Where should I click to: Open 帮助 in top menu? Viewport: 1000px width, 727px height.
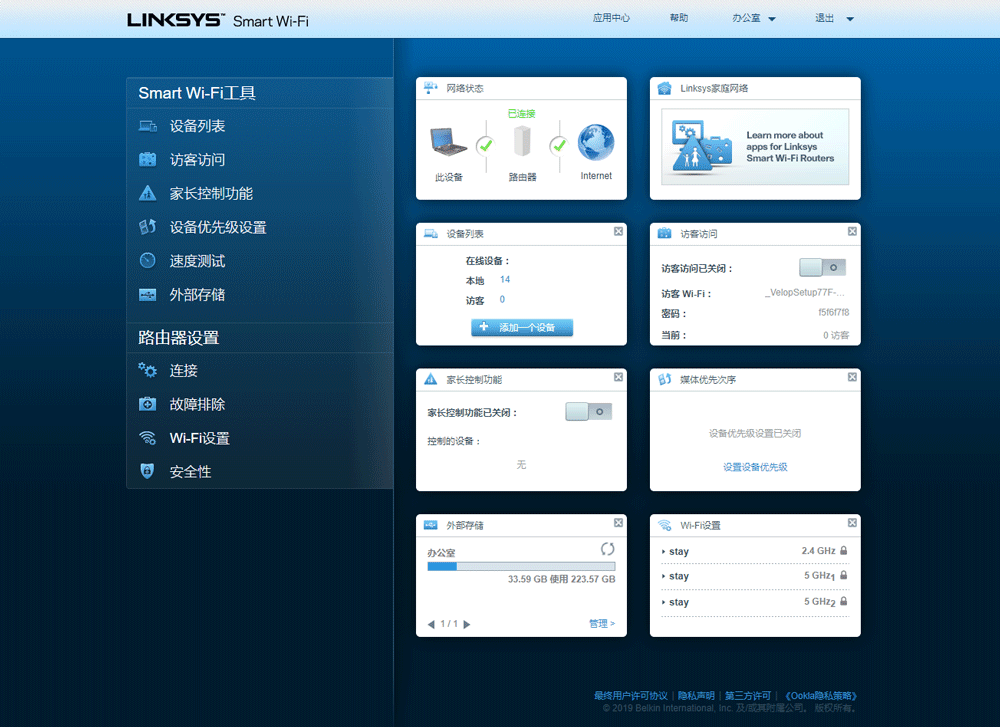(679, 18)
